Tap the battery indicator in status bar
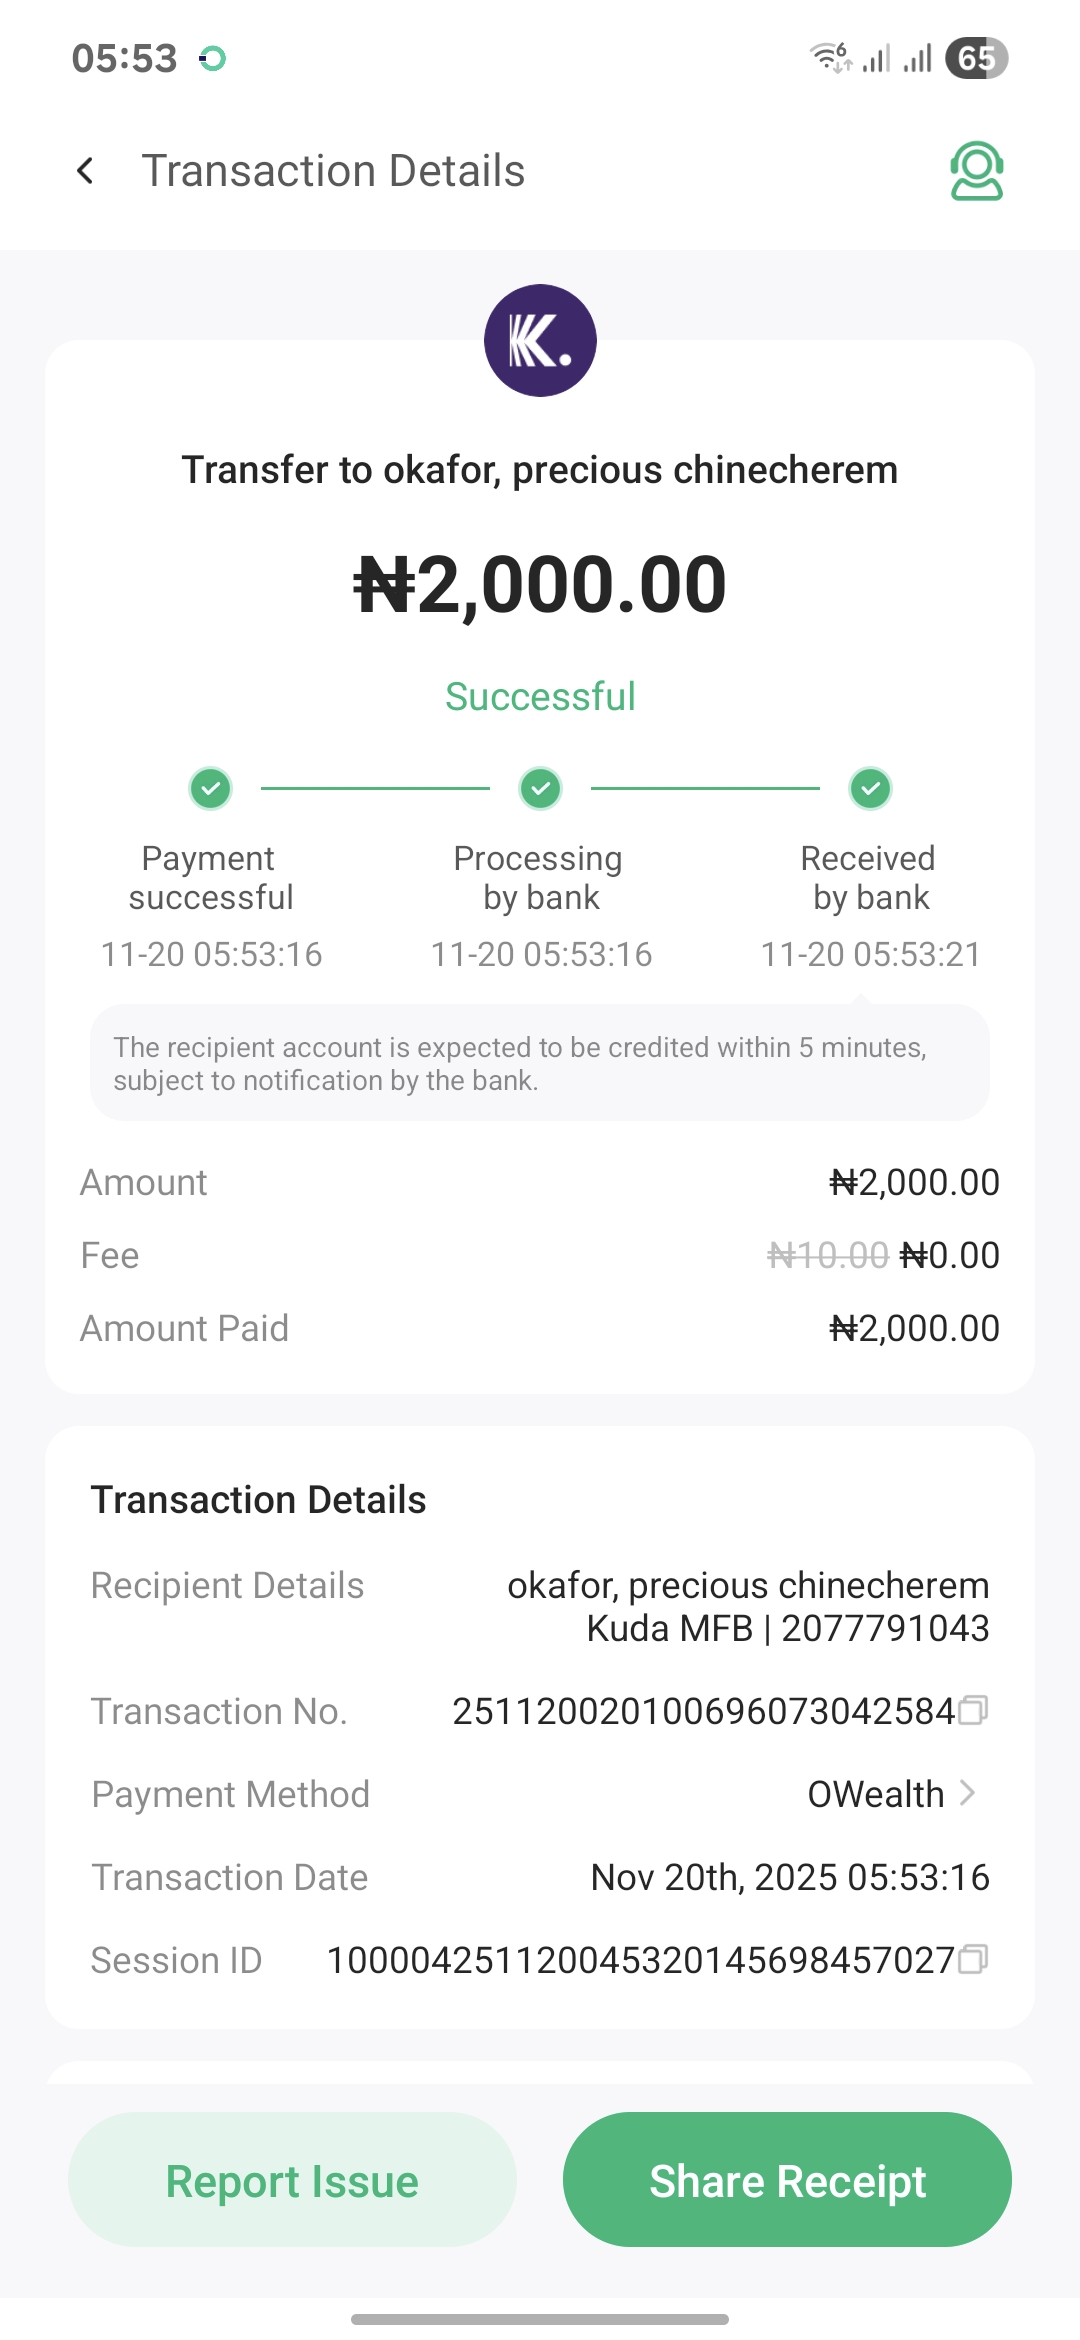 click(976, 58)
